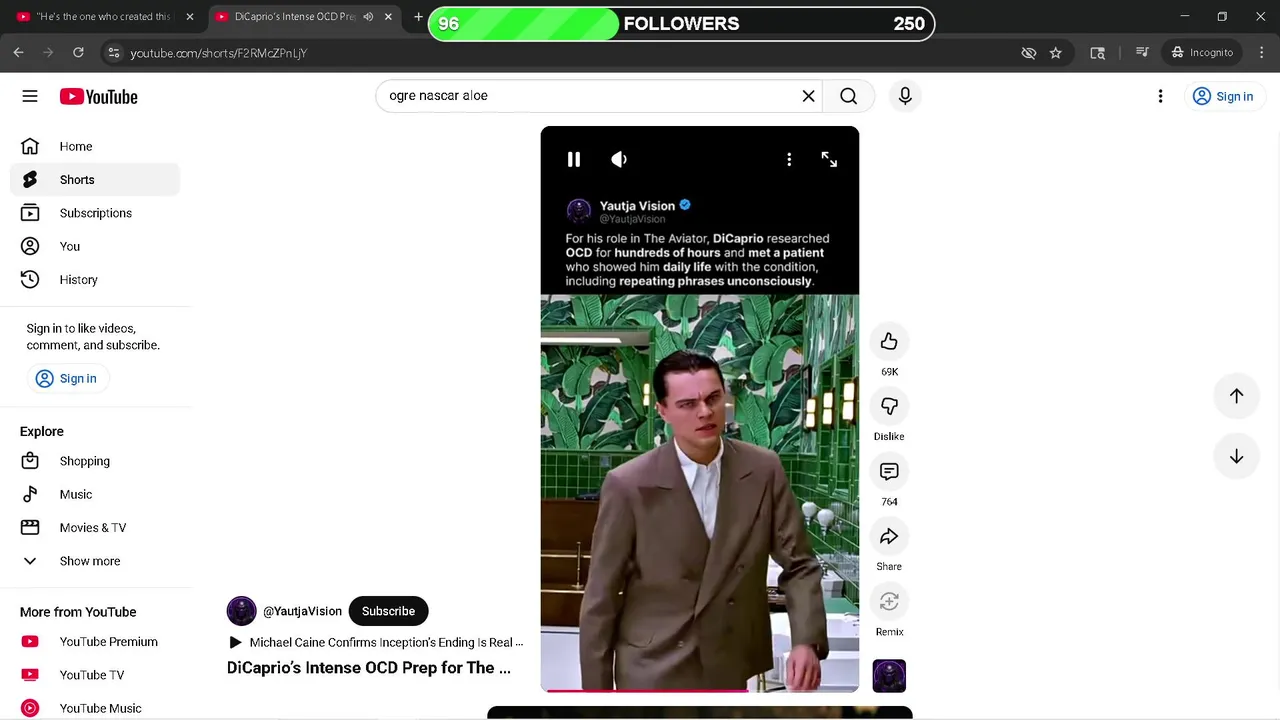
Task: Share this Short
Action: tap(889, 537)
